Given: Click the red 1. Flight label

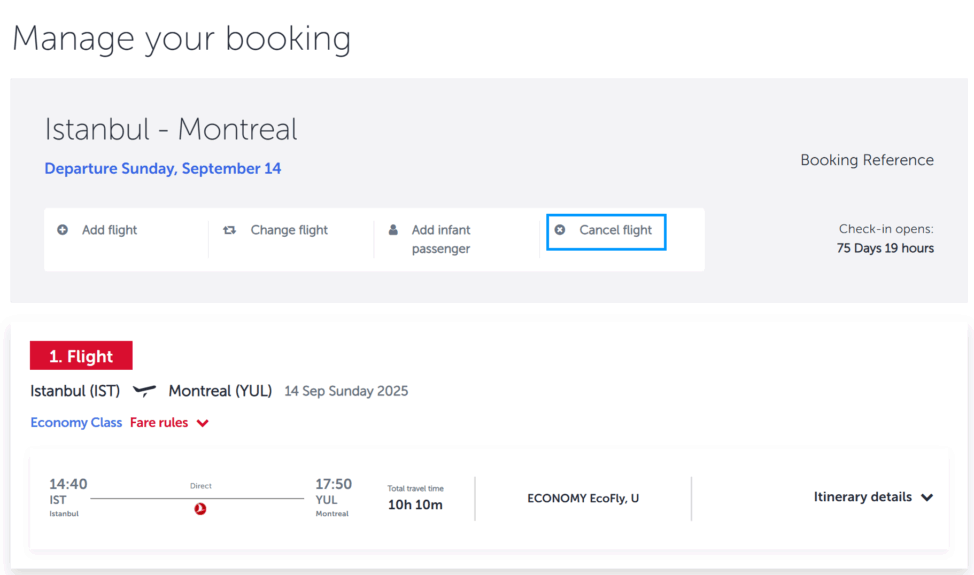Looking at the screenshot, I should (81, 355).
